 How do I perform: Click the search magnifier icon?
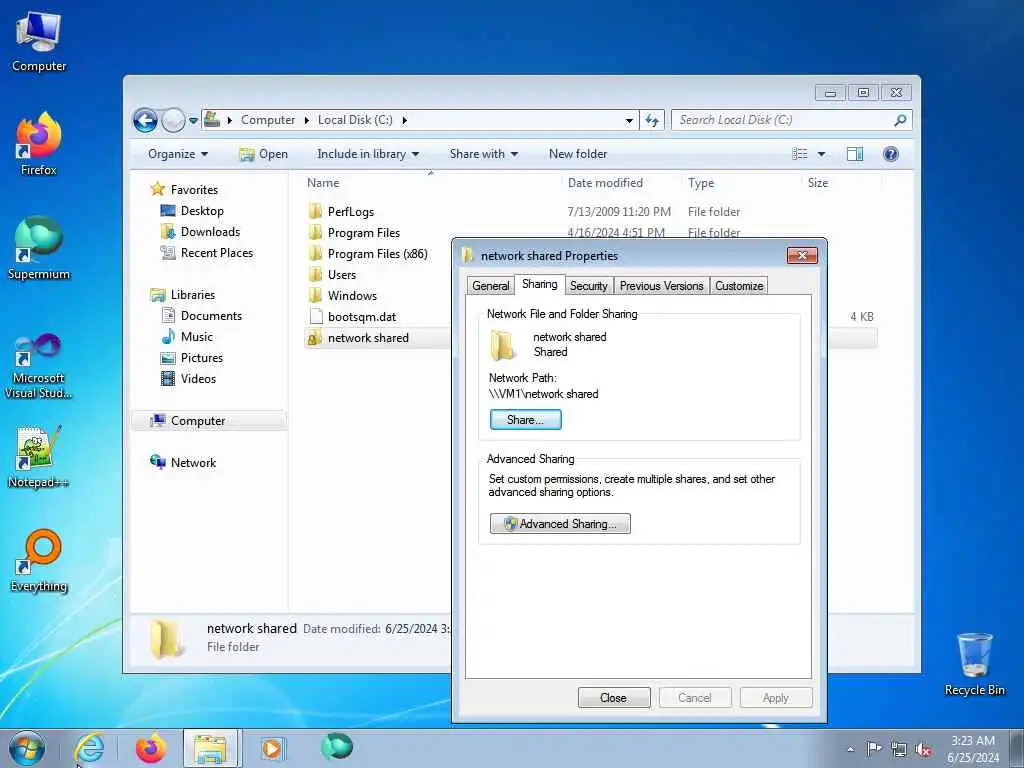click(900, 120)
